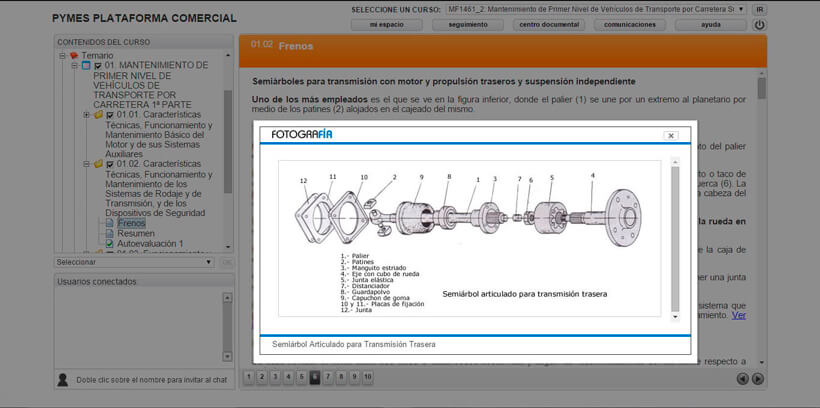
Task: Click 'Semiárbol Articulado para Transmisión Trasera' footer caption
Action: tap(354, 344)
